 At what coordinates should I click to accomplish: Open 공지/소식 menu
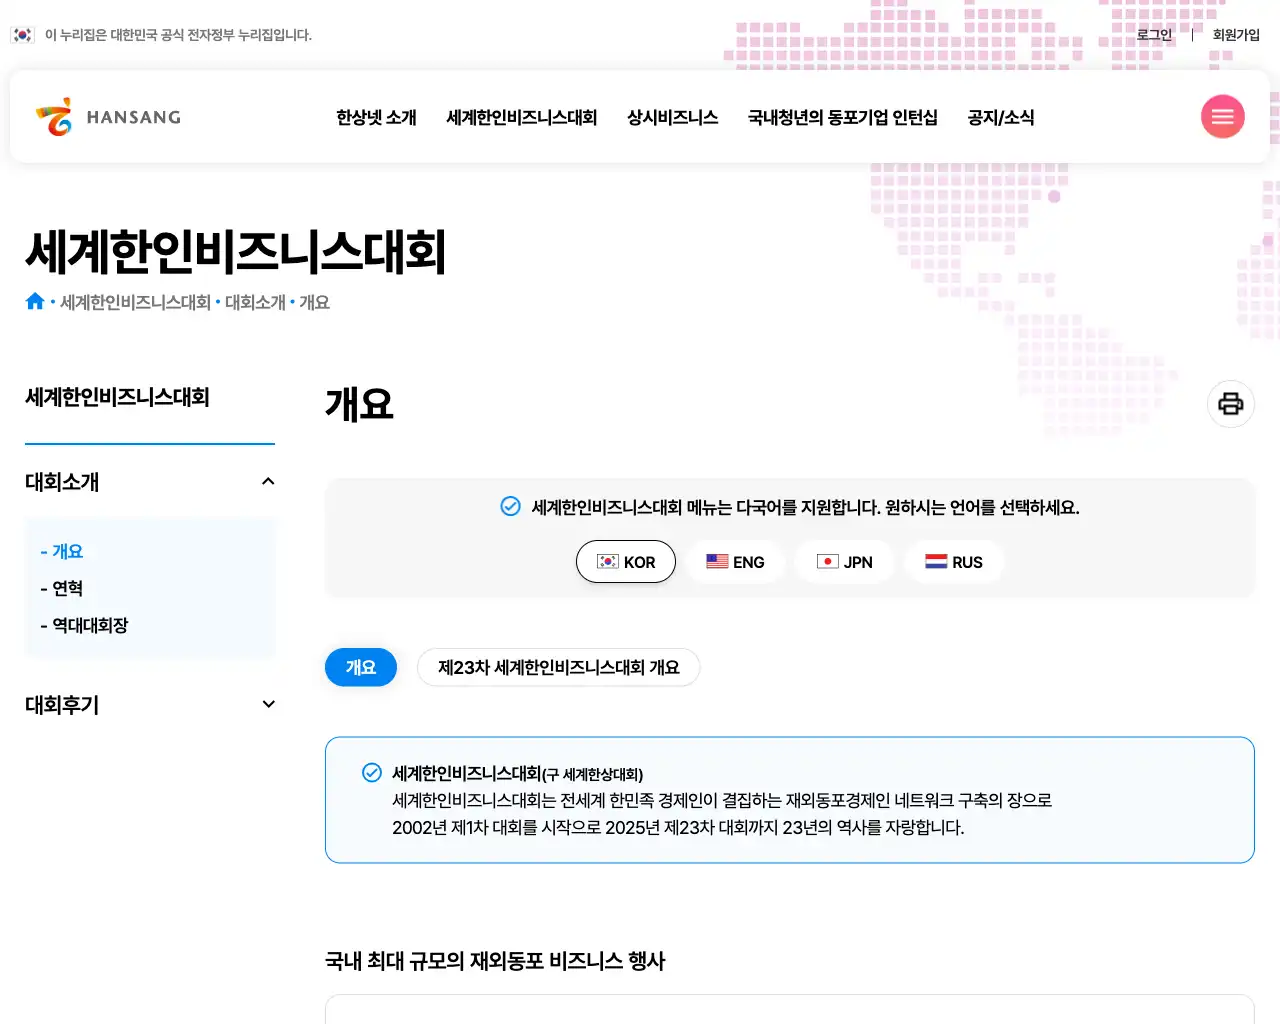pyautogui.click(x=1001, y=117)
